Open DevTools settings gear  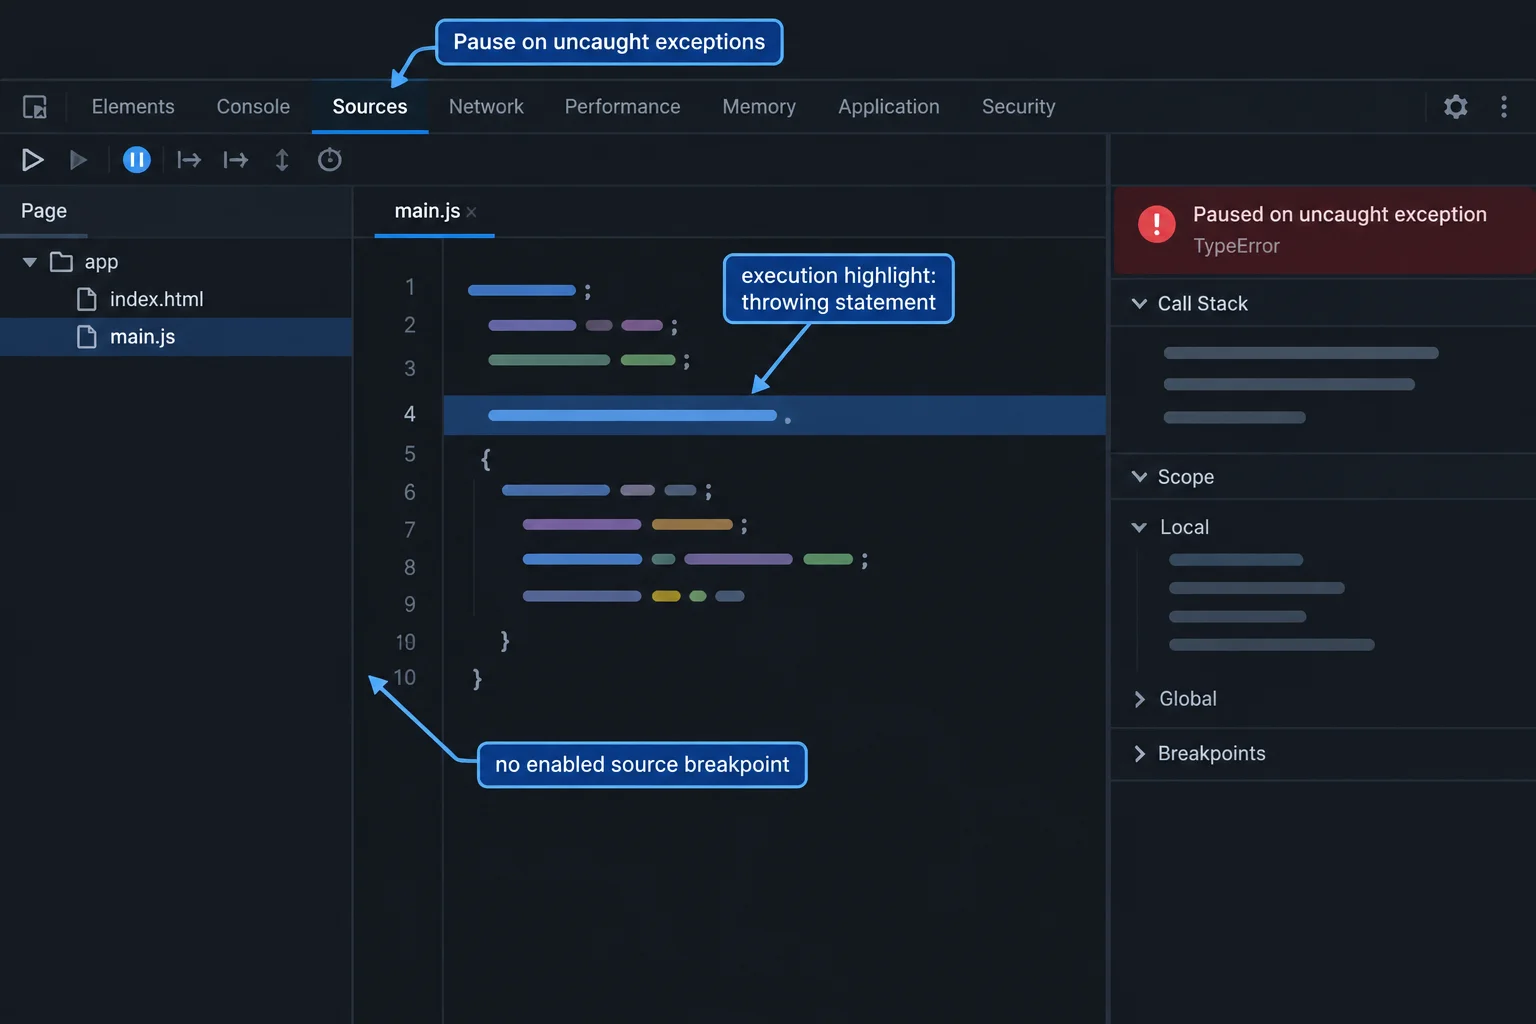coord(1456,107)
